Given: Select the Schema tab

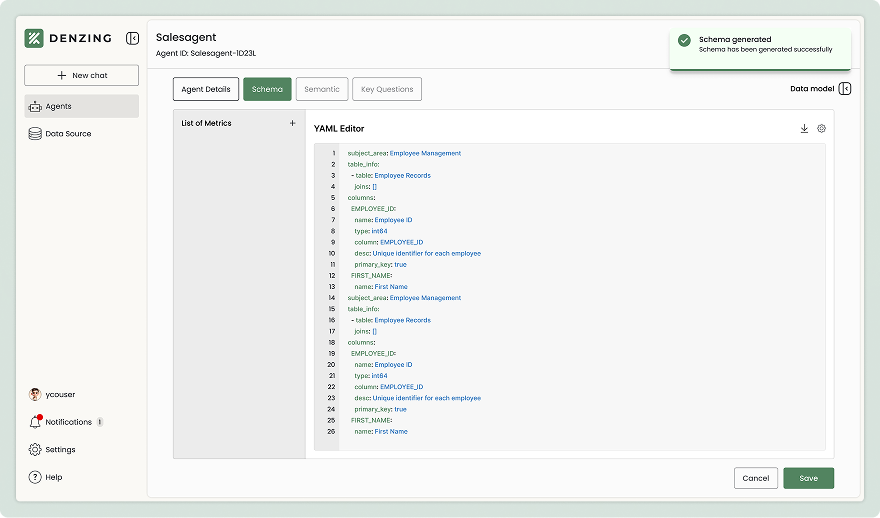Looking at the screenshot, I should (267, 89).
